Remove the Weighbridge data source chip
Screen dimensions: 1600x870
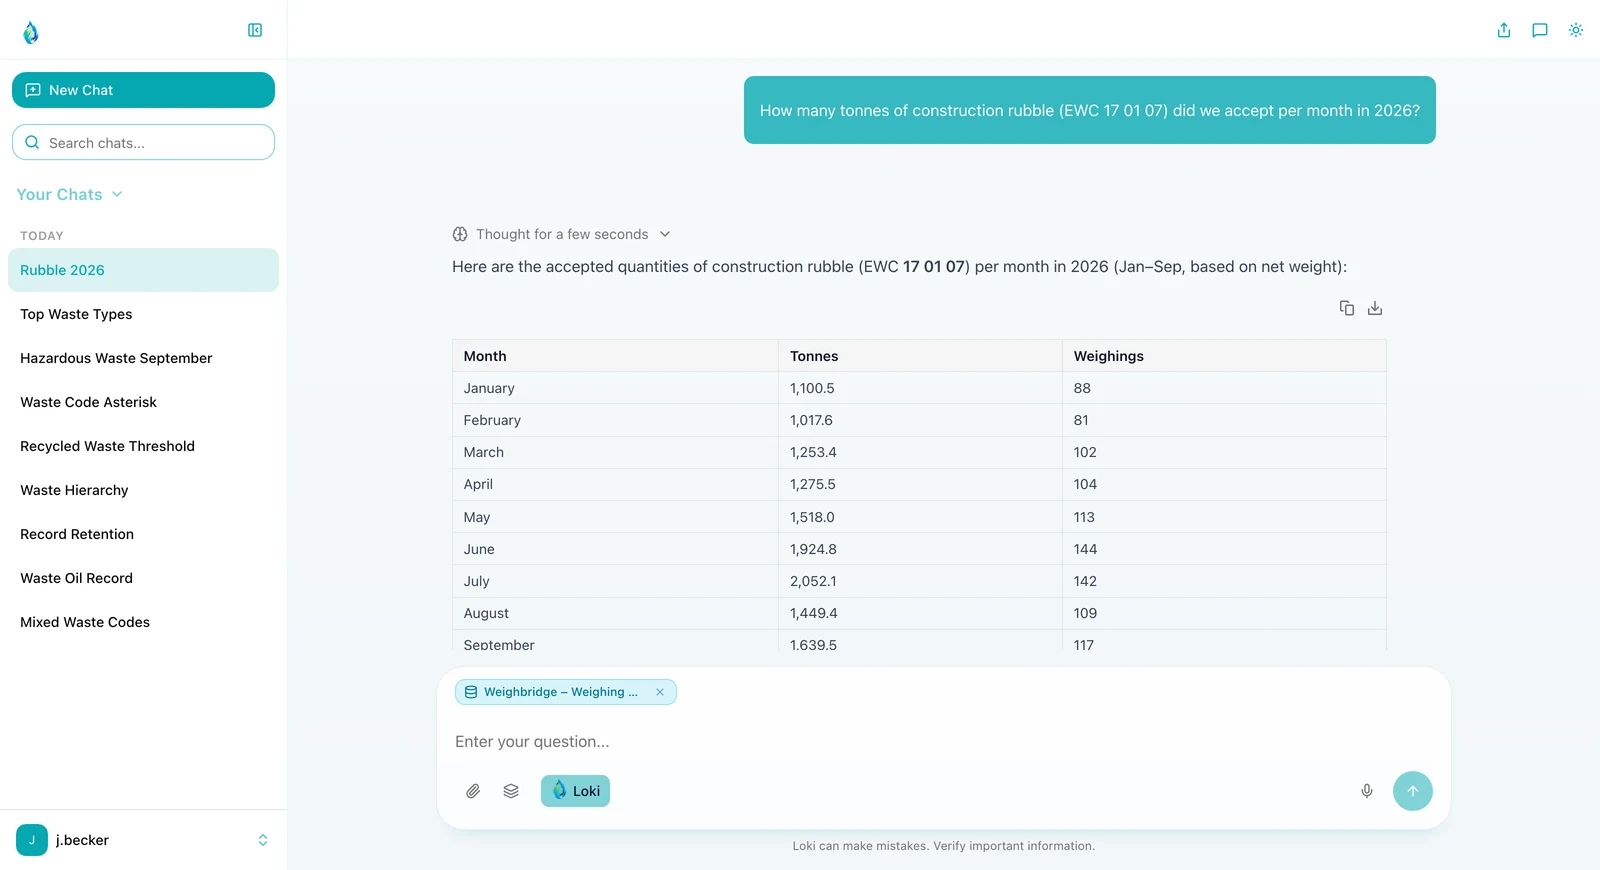pos(660,692)
